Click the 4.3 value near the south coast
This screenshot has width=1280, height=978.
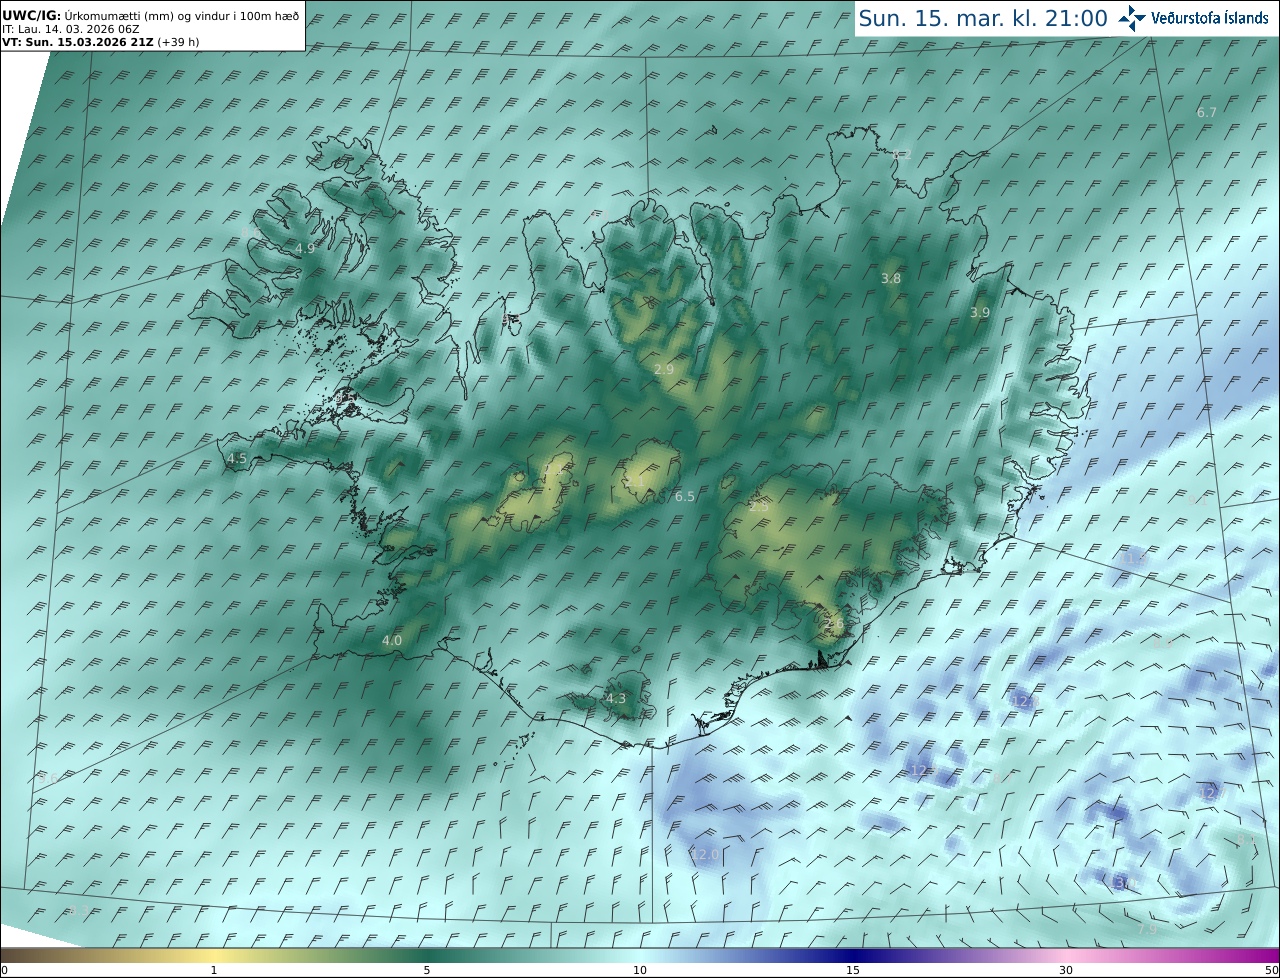[x=616, y=699]
